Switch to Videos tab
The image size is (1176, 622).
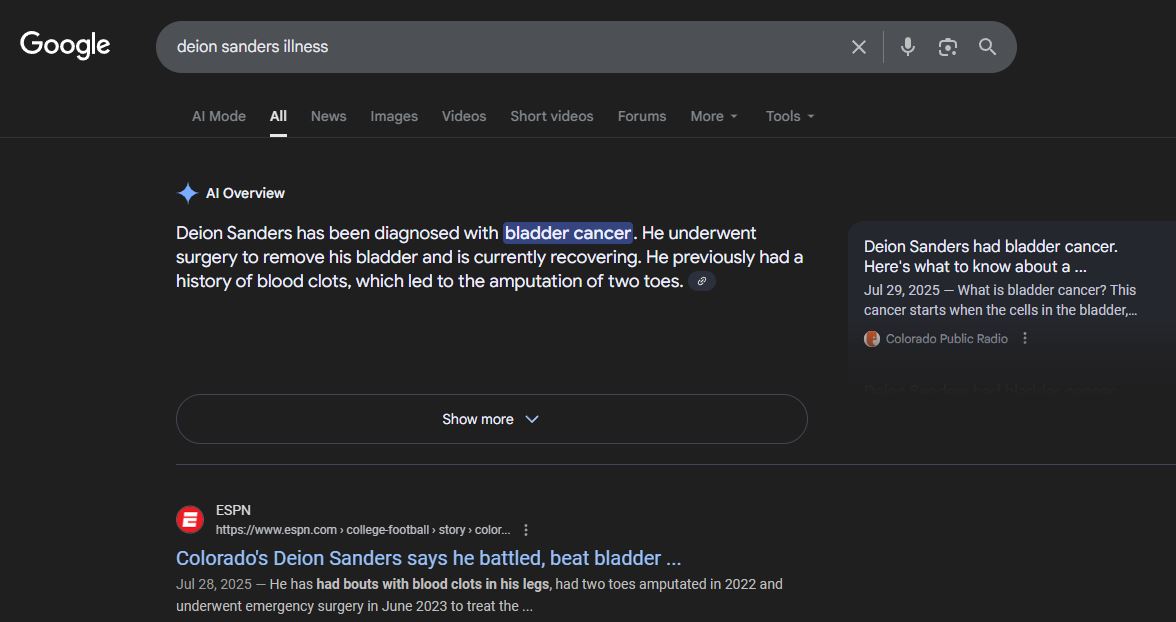click(x=464, y=116)
